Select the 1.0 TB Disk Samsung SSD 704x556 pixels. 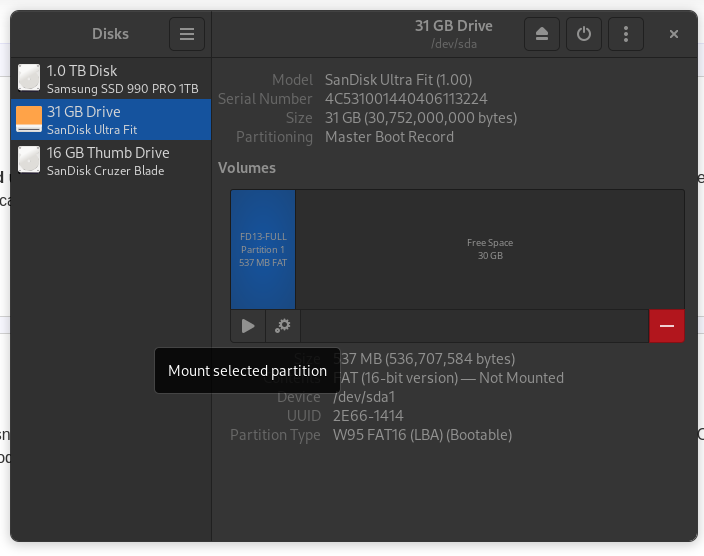(111, 79)
